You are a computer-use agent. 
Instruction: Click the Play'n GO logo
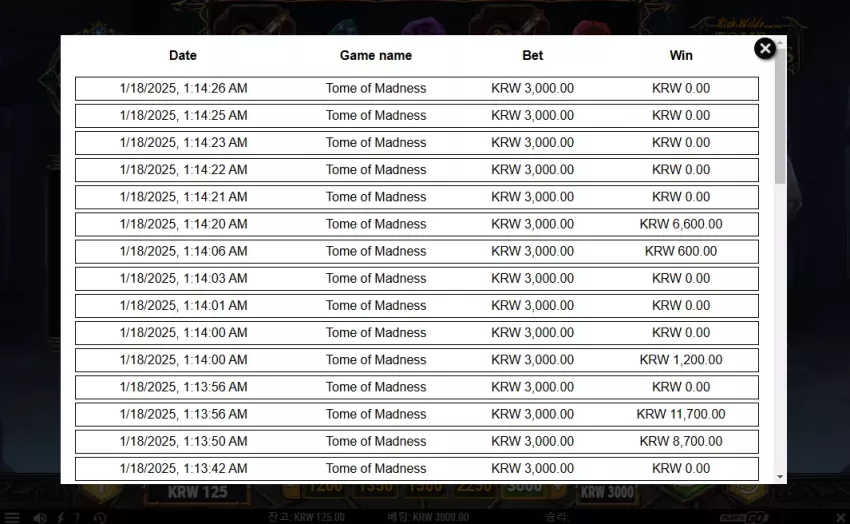click(744, 517)
